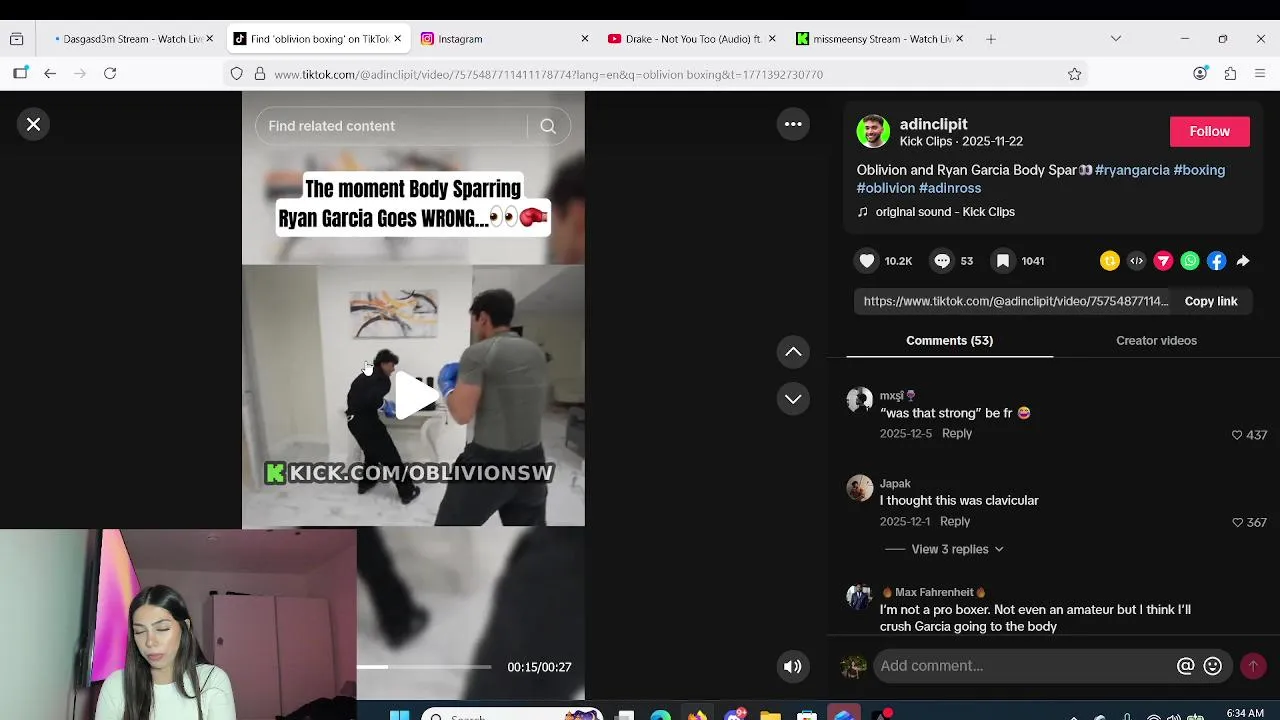Open the browser account profile icon
1280x720 pixels.
(1200, 73)
